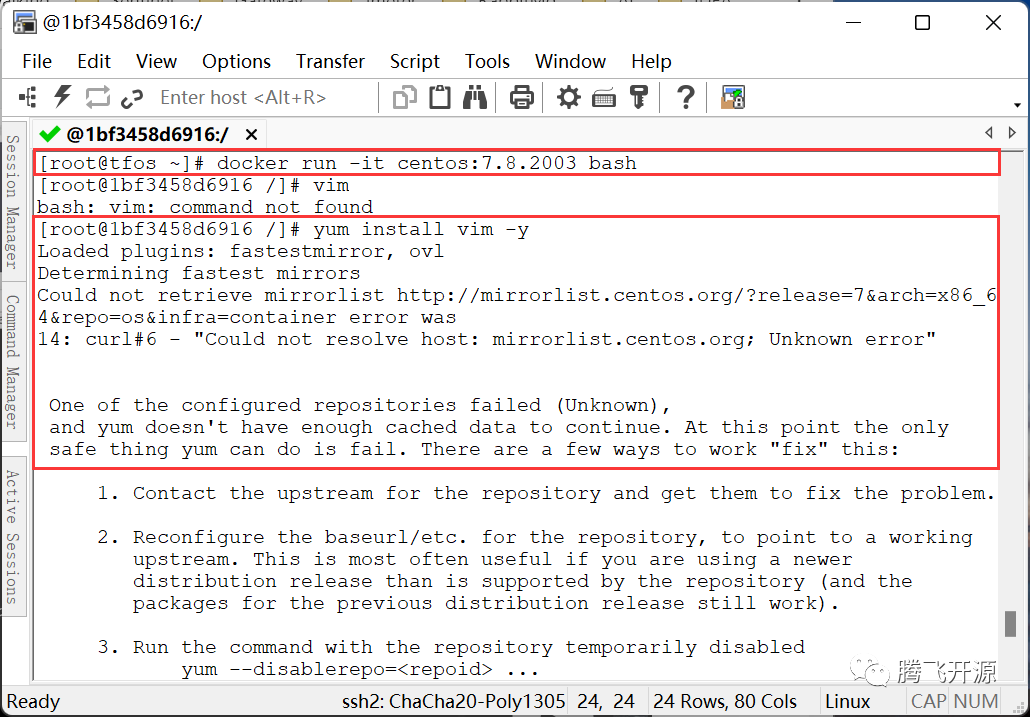Viewport: 1030px width, 717px height.
Task: Open the Window menu
Action: (x=570, y=62)
